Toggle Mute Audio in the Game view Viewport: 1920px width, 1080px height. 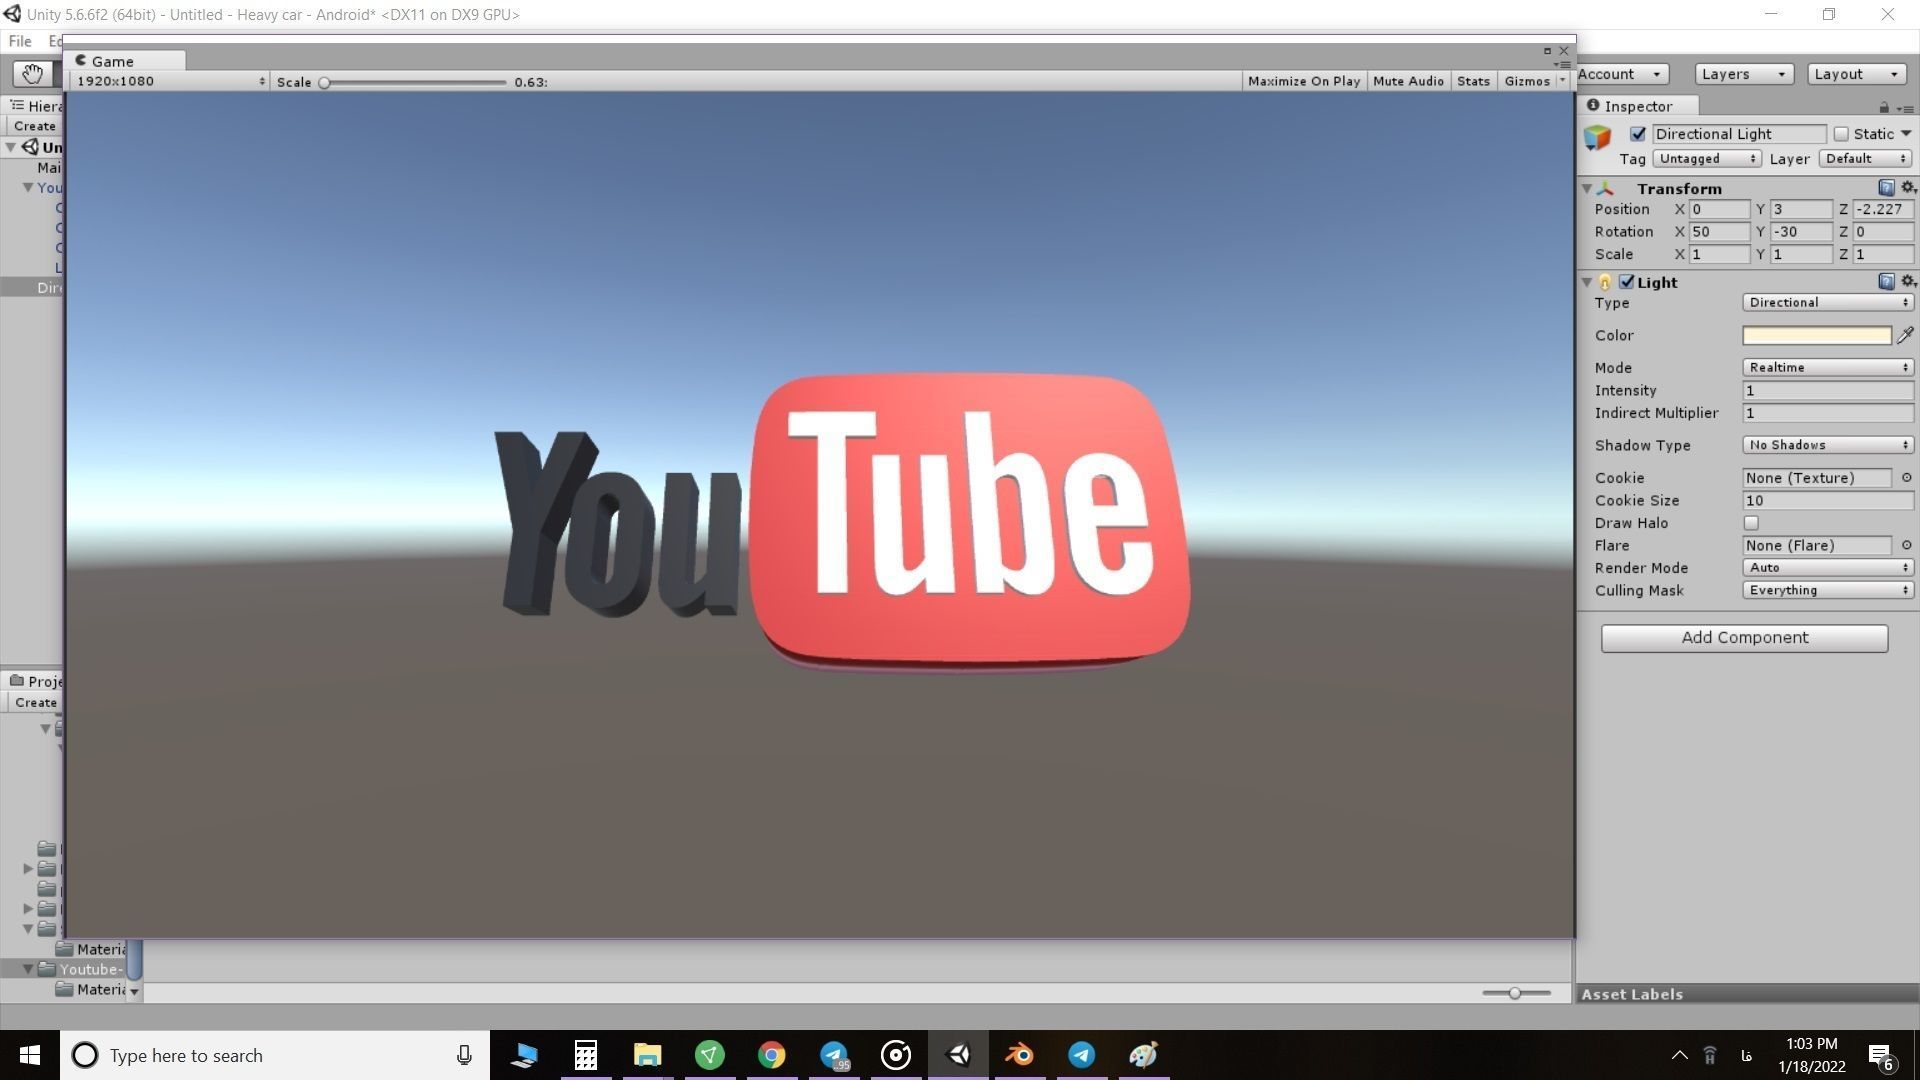coord(1408,81)
